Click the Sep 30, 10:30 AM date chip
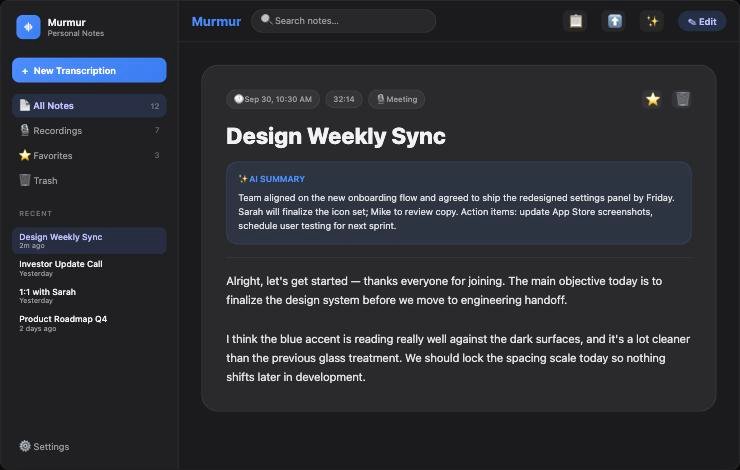Image resolution: width=740 pixels, height=470 pixels. pos(273,99)
